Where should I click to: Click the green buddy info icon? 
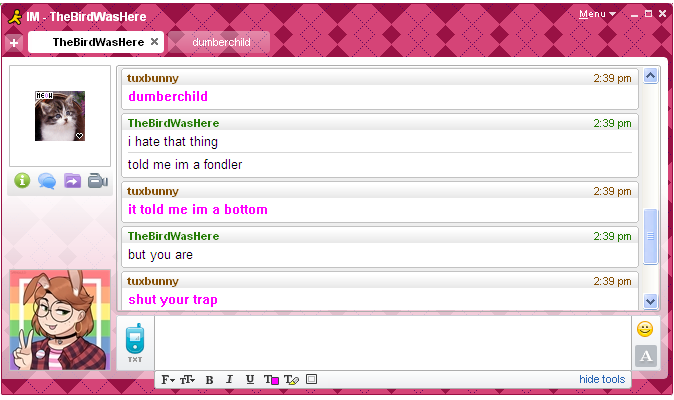pos(22,181)
